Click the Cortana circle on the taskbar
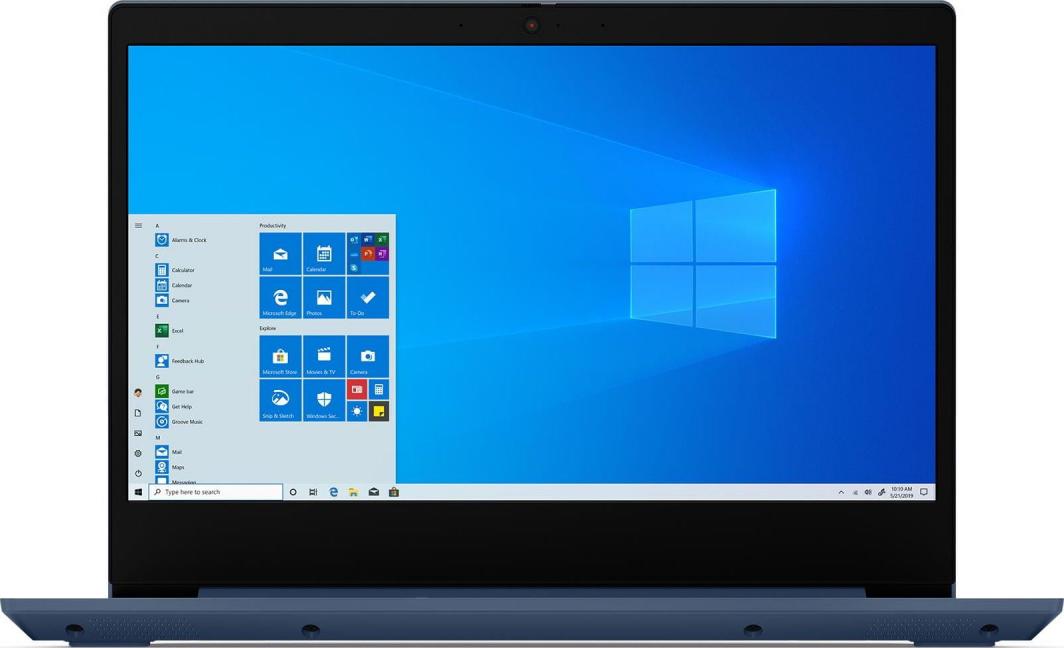Screen dimensions: 1064x648 293,492
